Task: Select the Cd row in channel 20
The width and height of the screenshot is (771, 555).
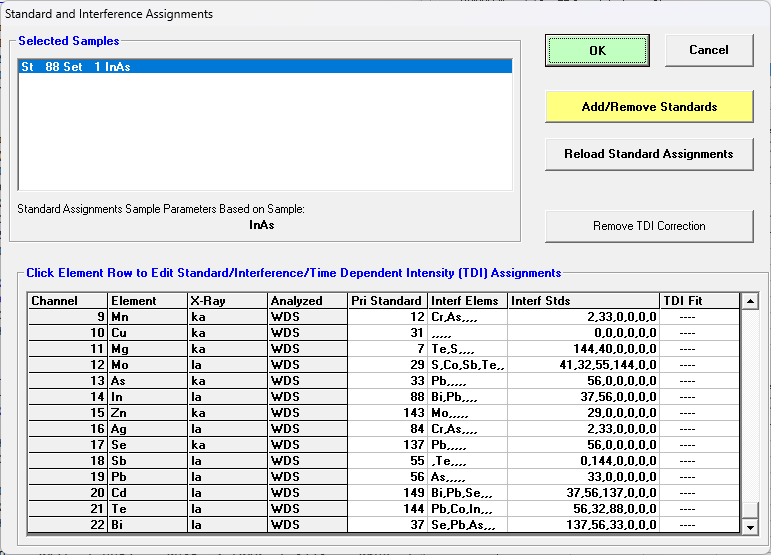Action: (x=146, y=493)
